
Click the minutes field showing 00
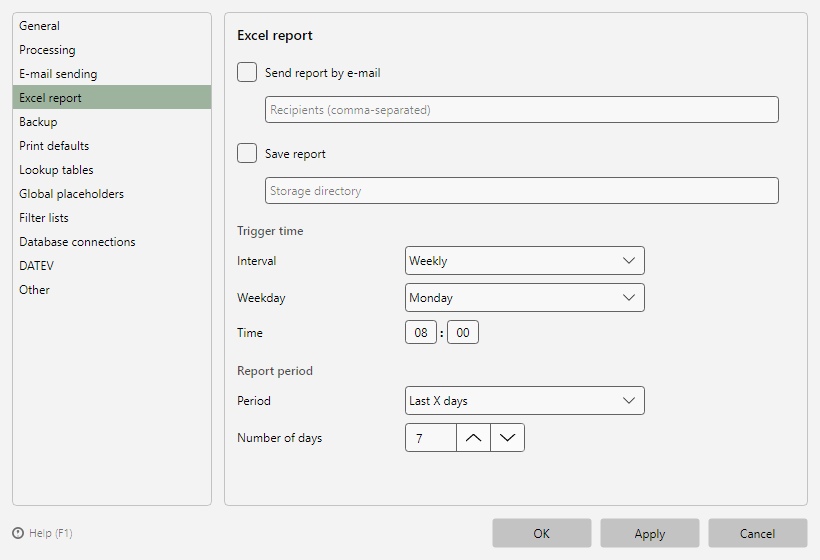(463, 332)
